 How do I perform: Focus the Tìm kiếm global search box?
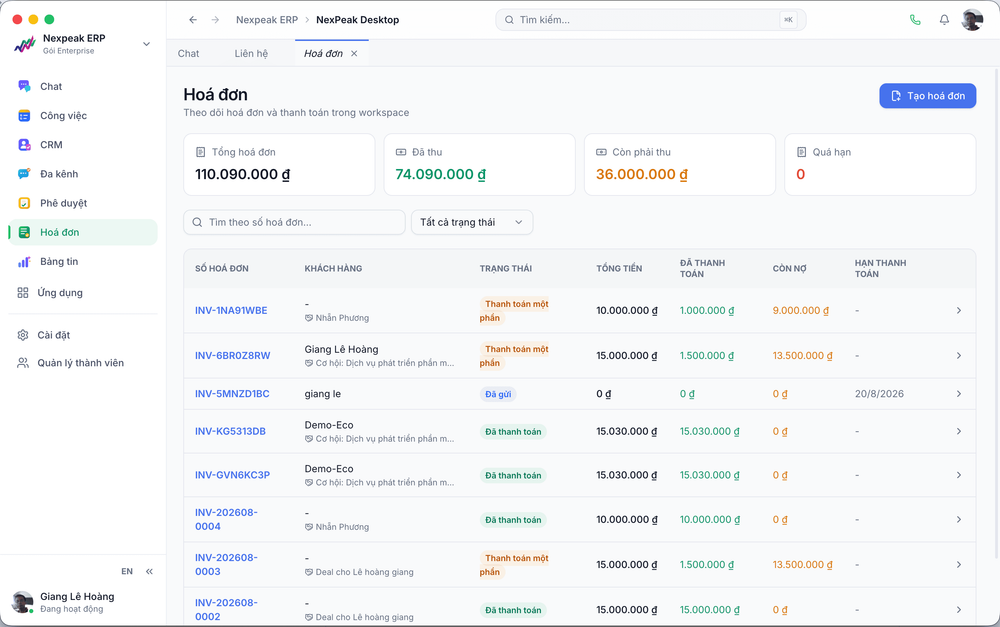click(651, 20)
